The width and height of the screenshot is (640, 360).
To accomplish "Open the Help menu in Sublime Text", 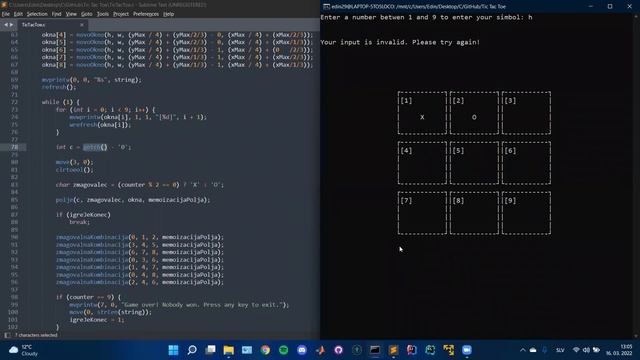I will click(x=169, y=14).
